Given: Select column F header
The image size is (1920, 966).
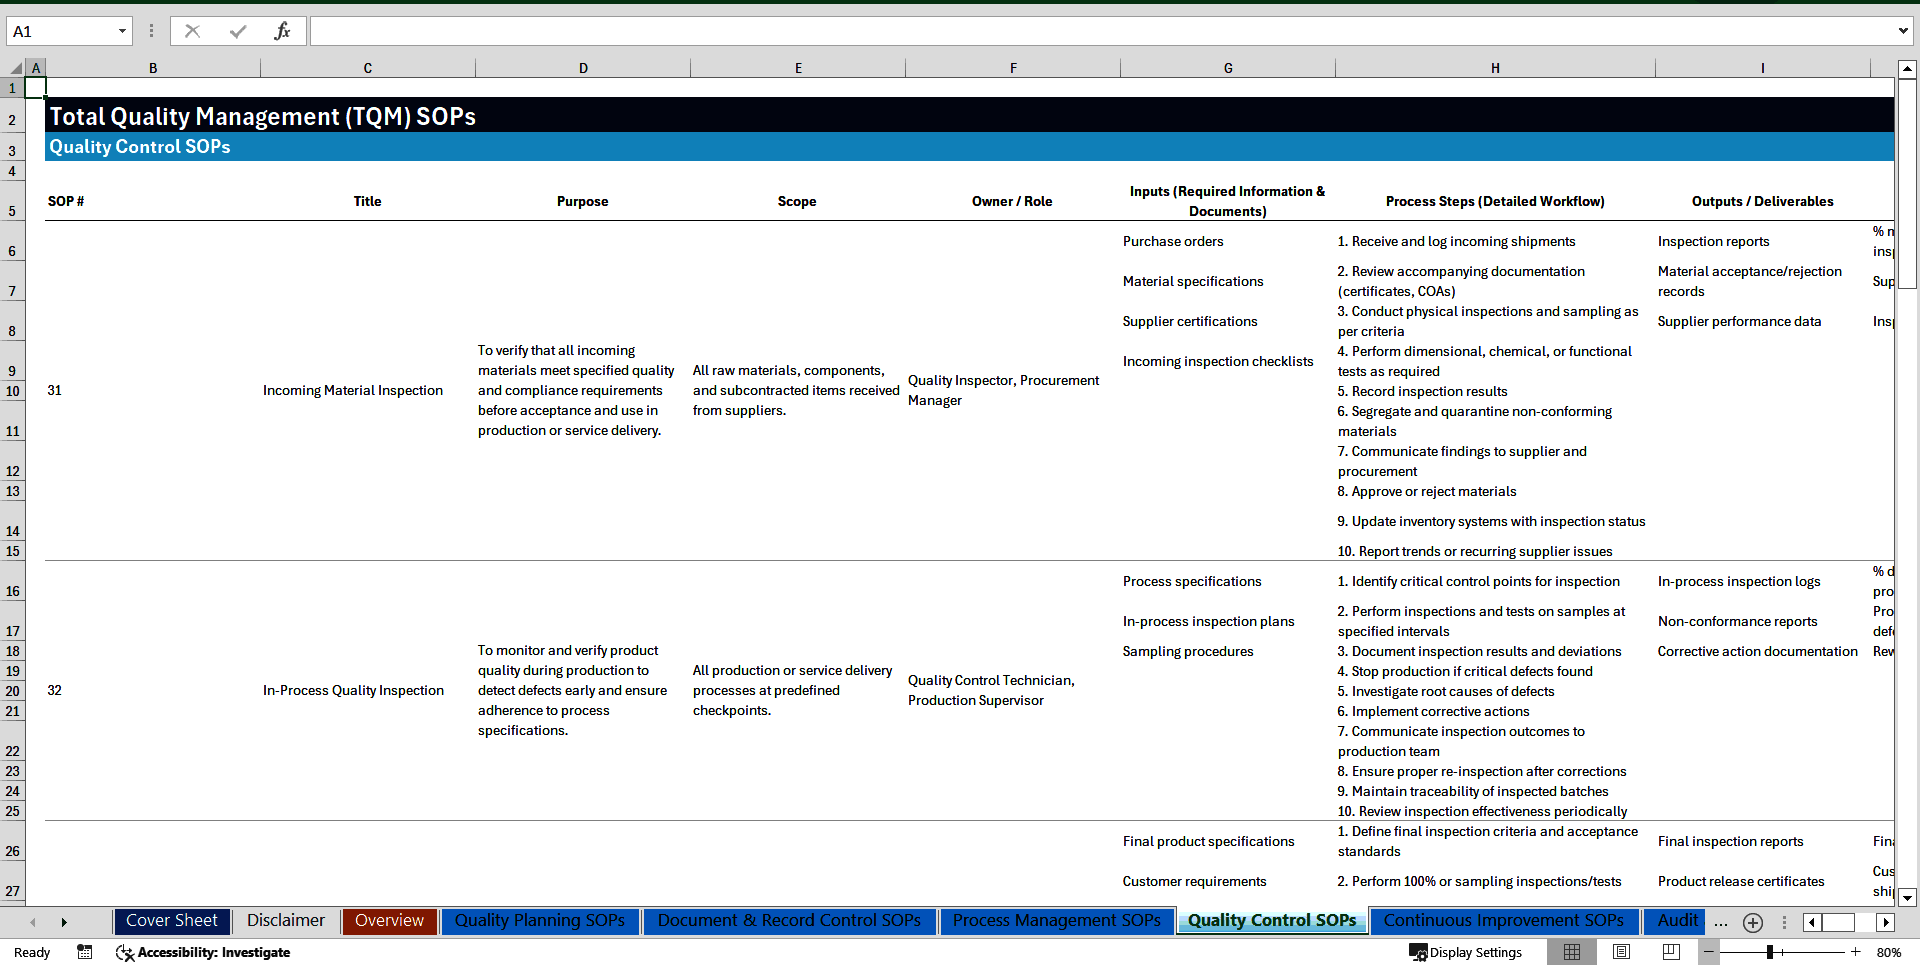Looking at the screenshot, I should (x=1013, y=67).
